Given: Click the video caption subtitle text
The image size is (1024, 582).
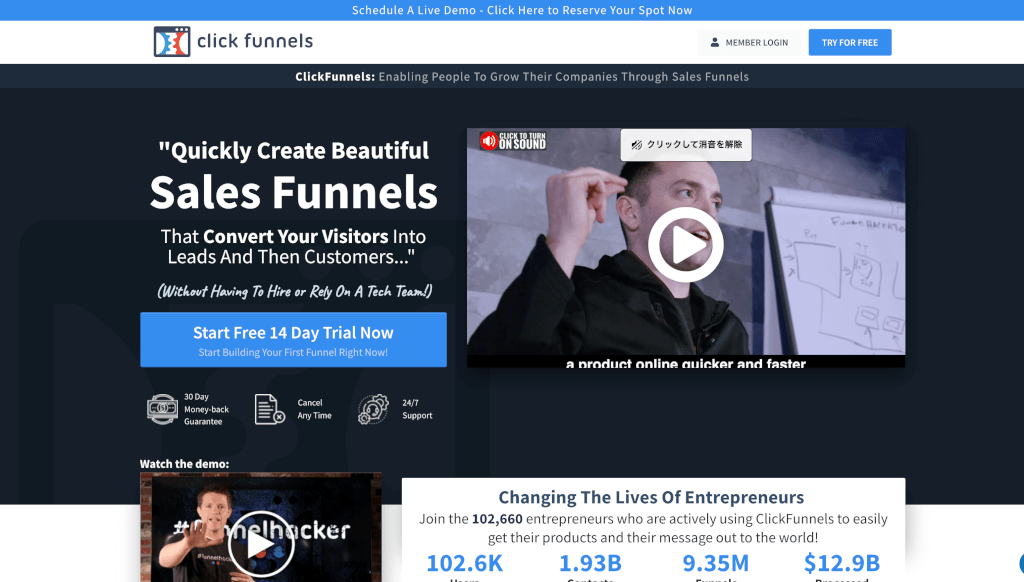Looking at the screenshot, I should pyautogui.click(x=686, y=363).
